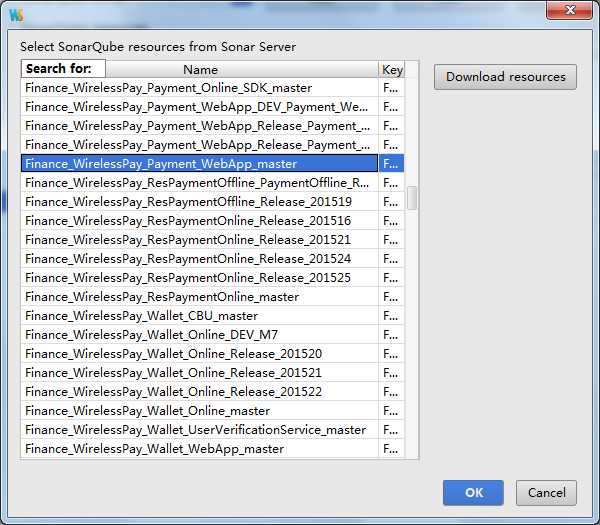Screen dimensions: 600x525
Task: Click the WebStorm icon in title bar
Action: [x=16, y=15]
